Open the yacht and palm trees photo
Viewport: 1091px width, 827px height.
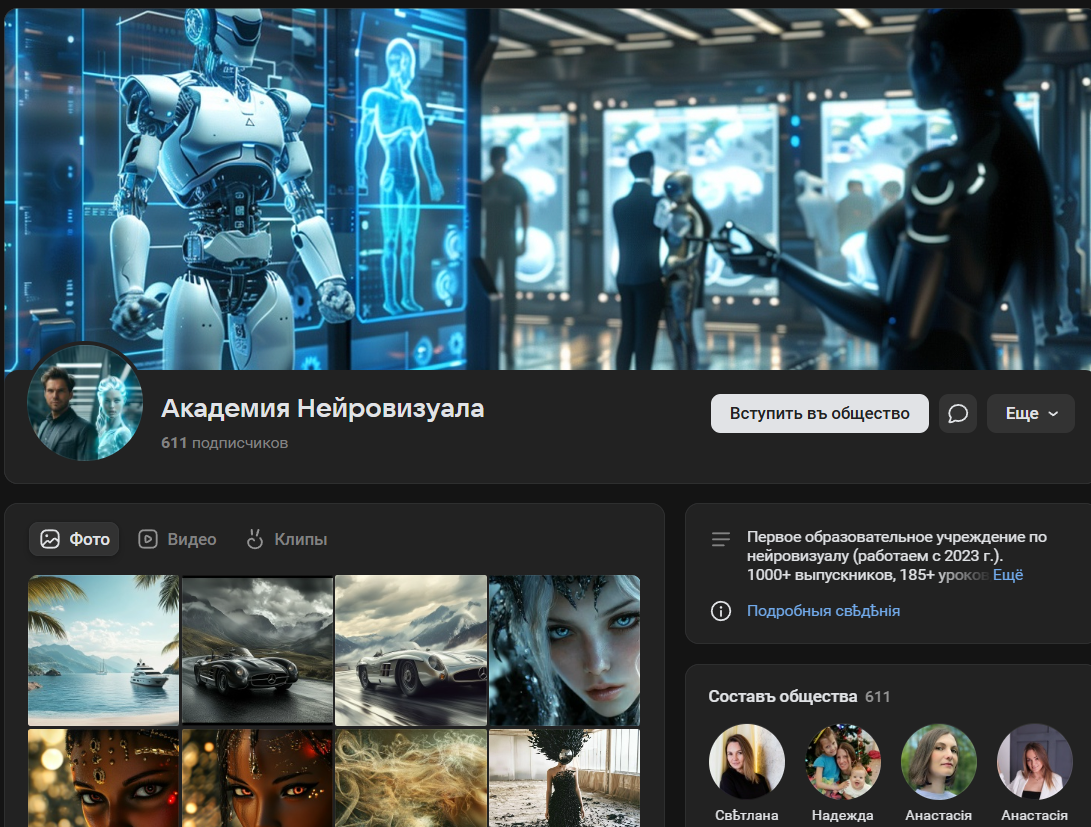[103, 650]
